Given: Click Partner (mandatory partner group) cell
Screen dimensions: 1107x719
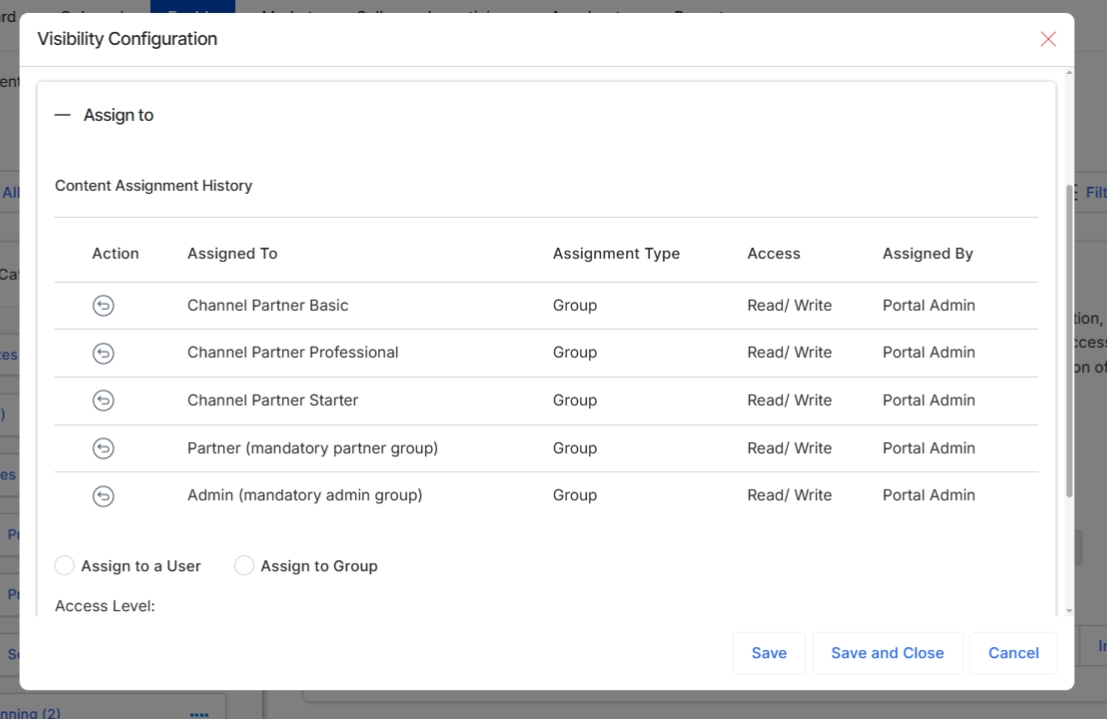Looking at the screenshot, I should tap(312, 448).
